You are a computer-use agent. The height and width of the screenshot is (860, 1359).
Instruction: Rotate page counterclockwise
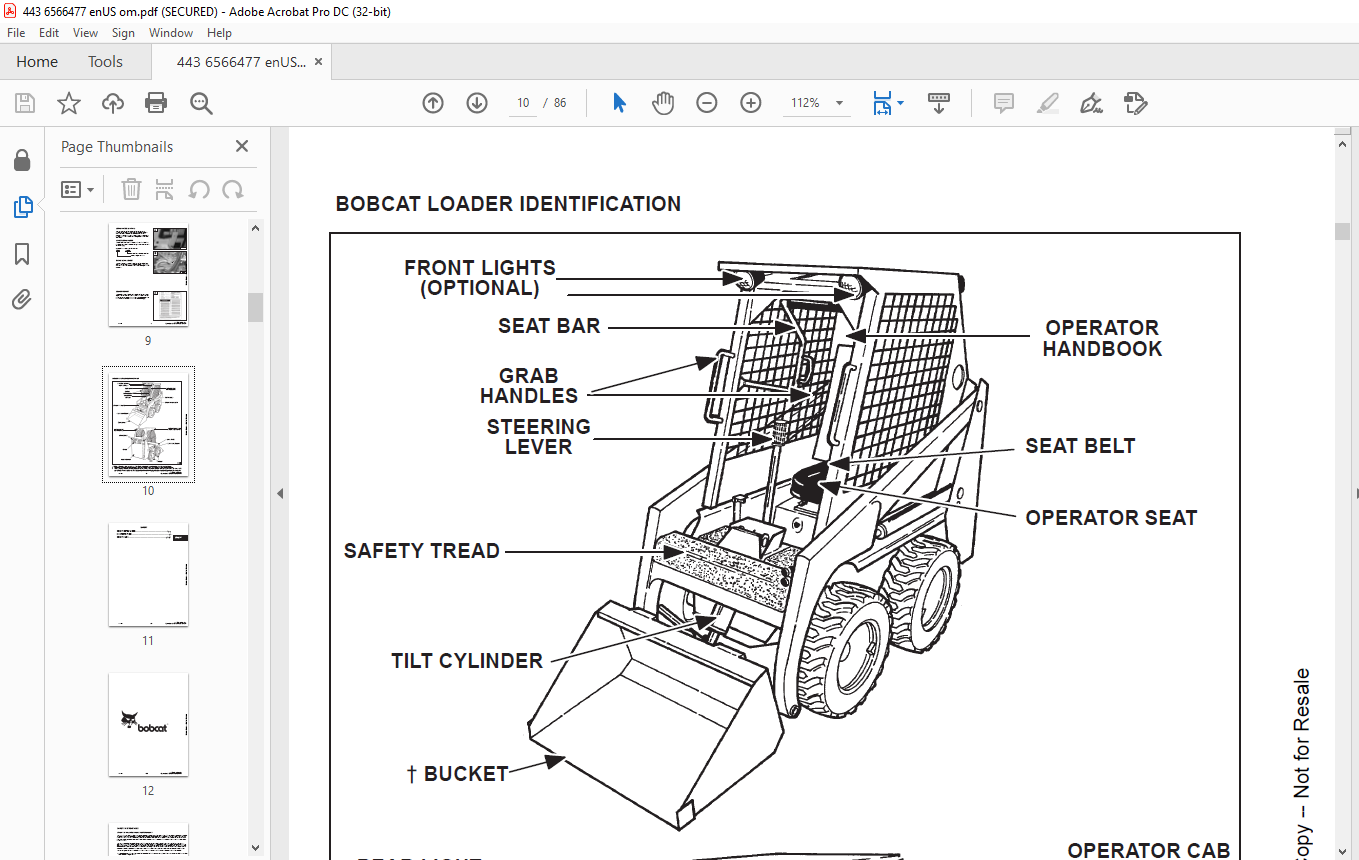point(199,189)
